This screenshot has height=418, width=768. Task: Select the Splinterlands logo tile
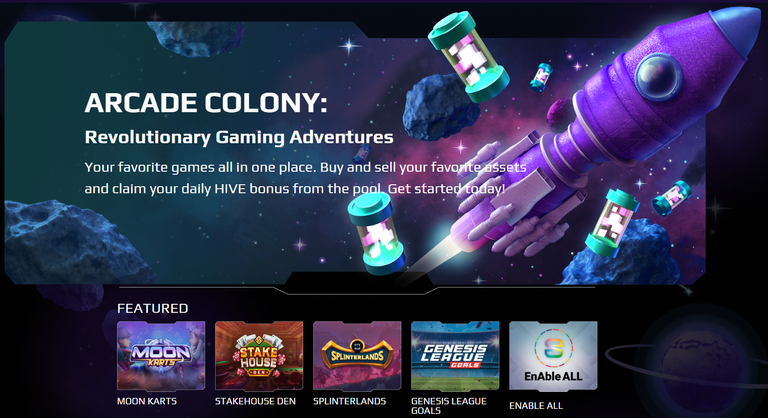click(357, 356)
